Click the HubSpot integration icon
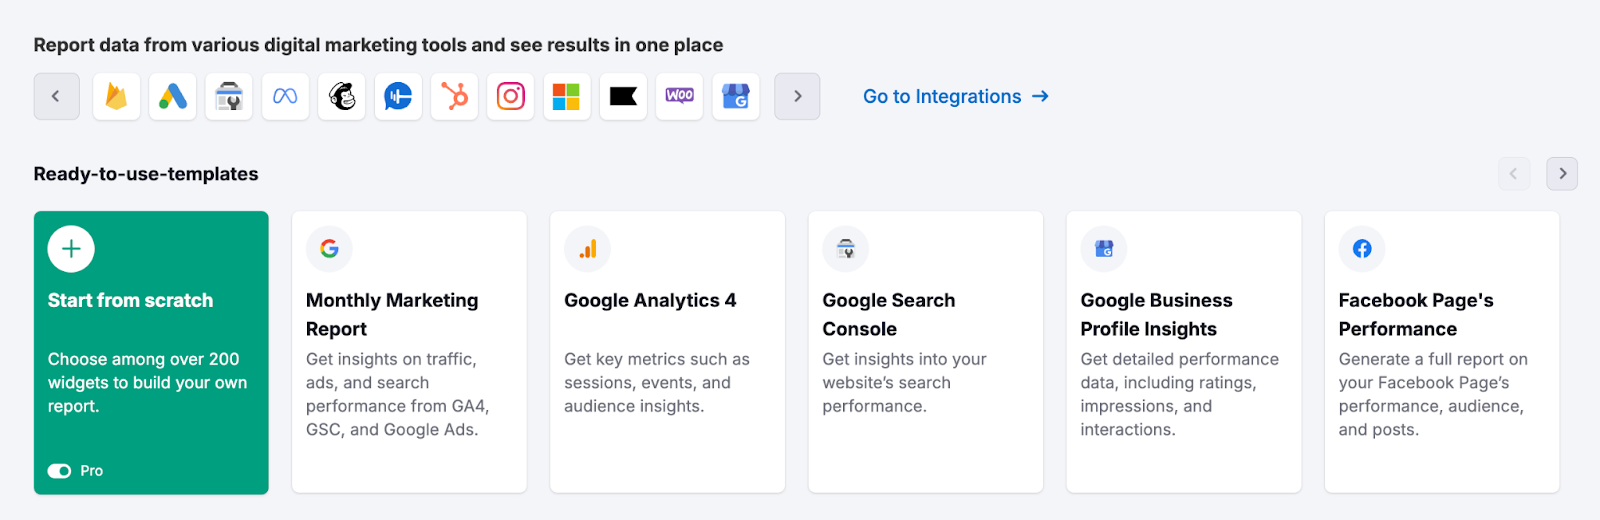This screenshot has height=520, width=1600. pos(455,97)
